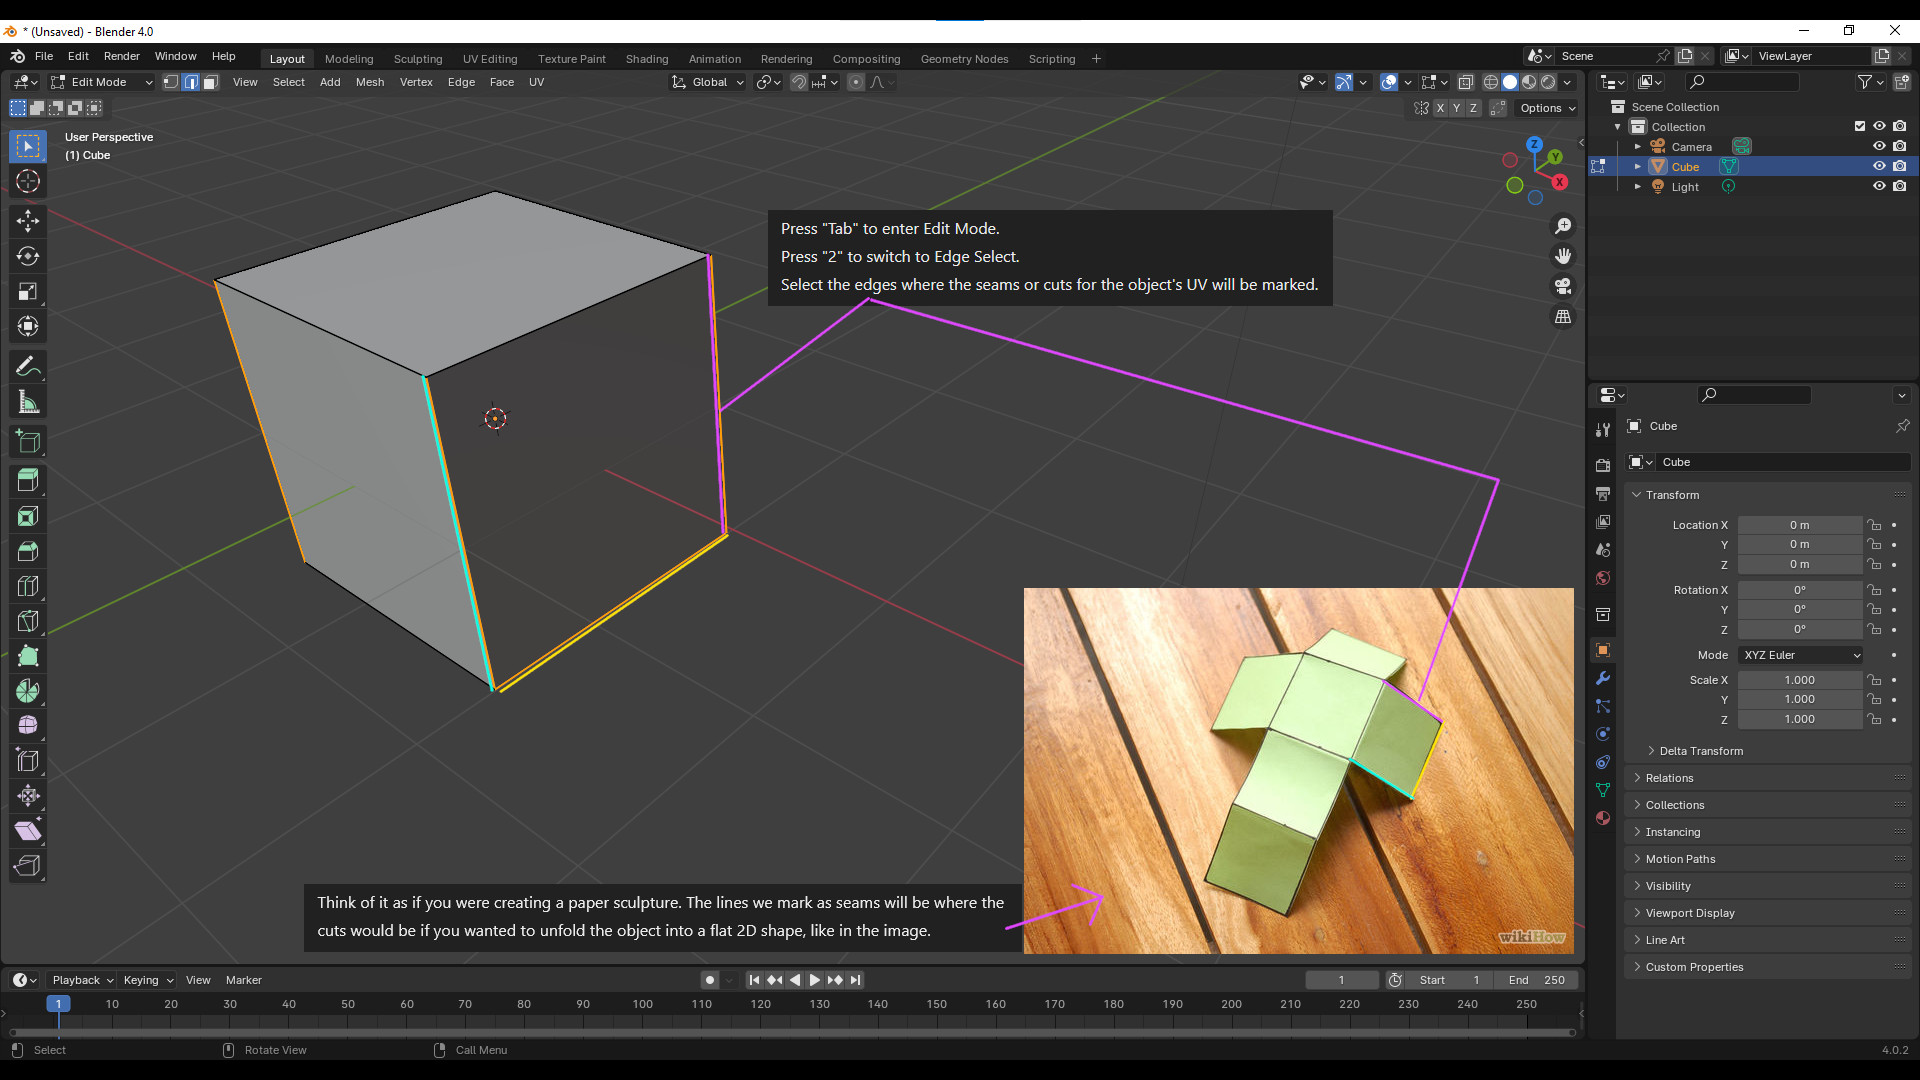Open the Edit Mode dropdown
Viewport: 1920px width, 1080px height.
[x=101, y=82]
